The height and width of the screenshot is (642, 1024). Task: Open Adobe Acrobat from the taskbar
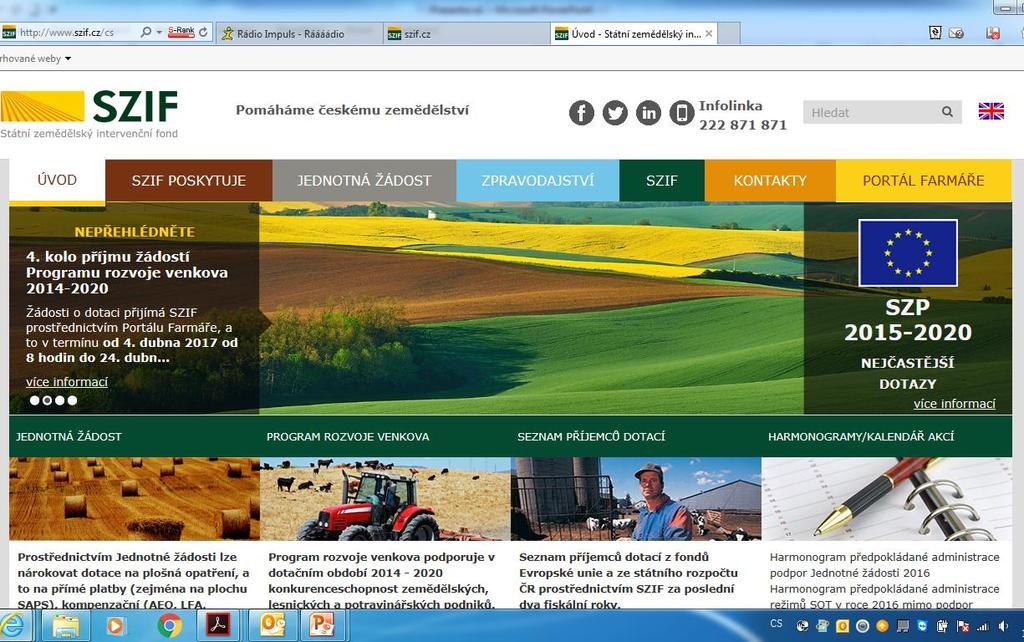(217, 626)
